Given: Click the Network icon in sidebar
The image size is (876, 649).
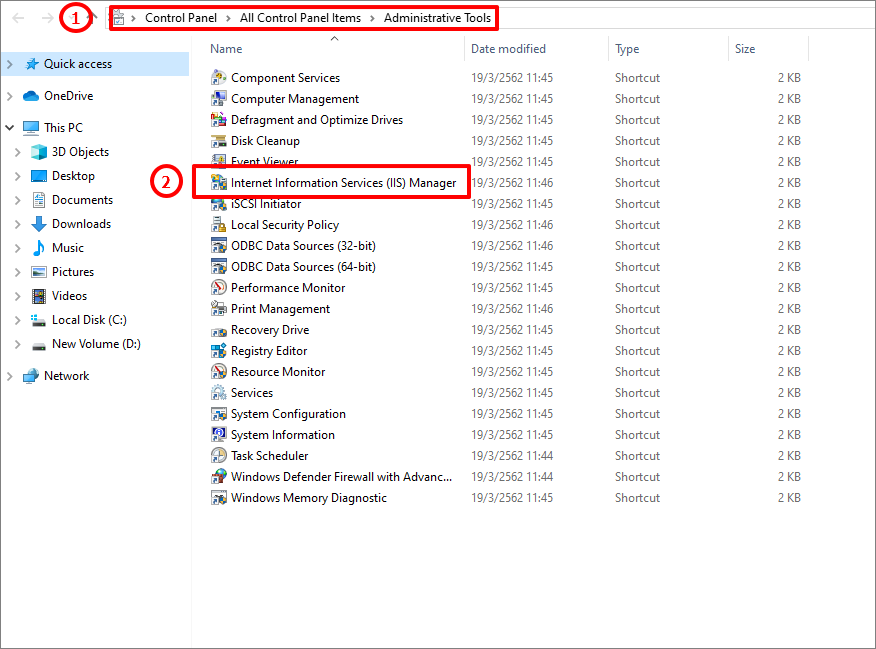Looking at the screenshot, I should pos(31,376).
